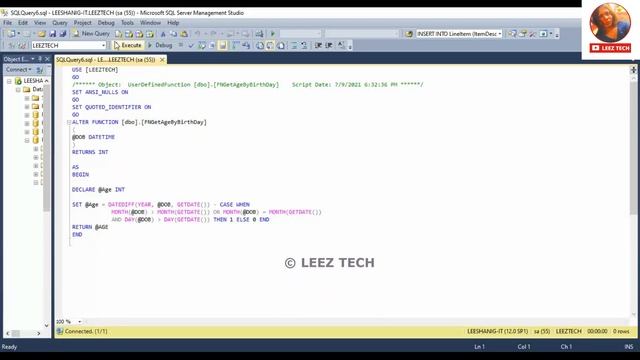Switch output to Results to Text
The image size is (640, 360).
click(x=260, y=45)
